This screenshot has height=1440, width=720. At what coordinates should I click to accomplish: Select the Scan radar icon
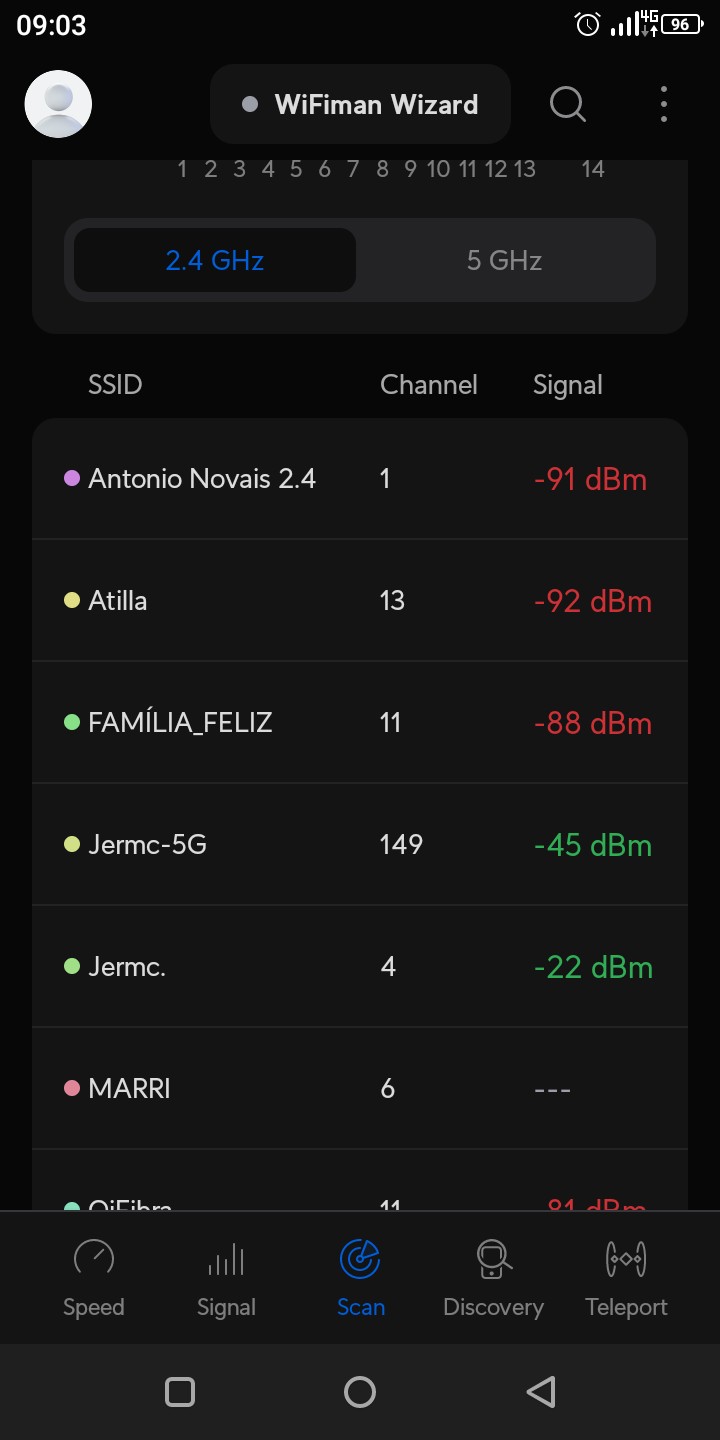[360, 1258]
